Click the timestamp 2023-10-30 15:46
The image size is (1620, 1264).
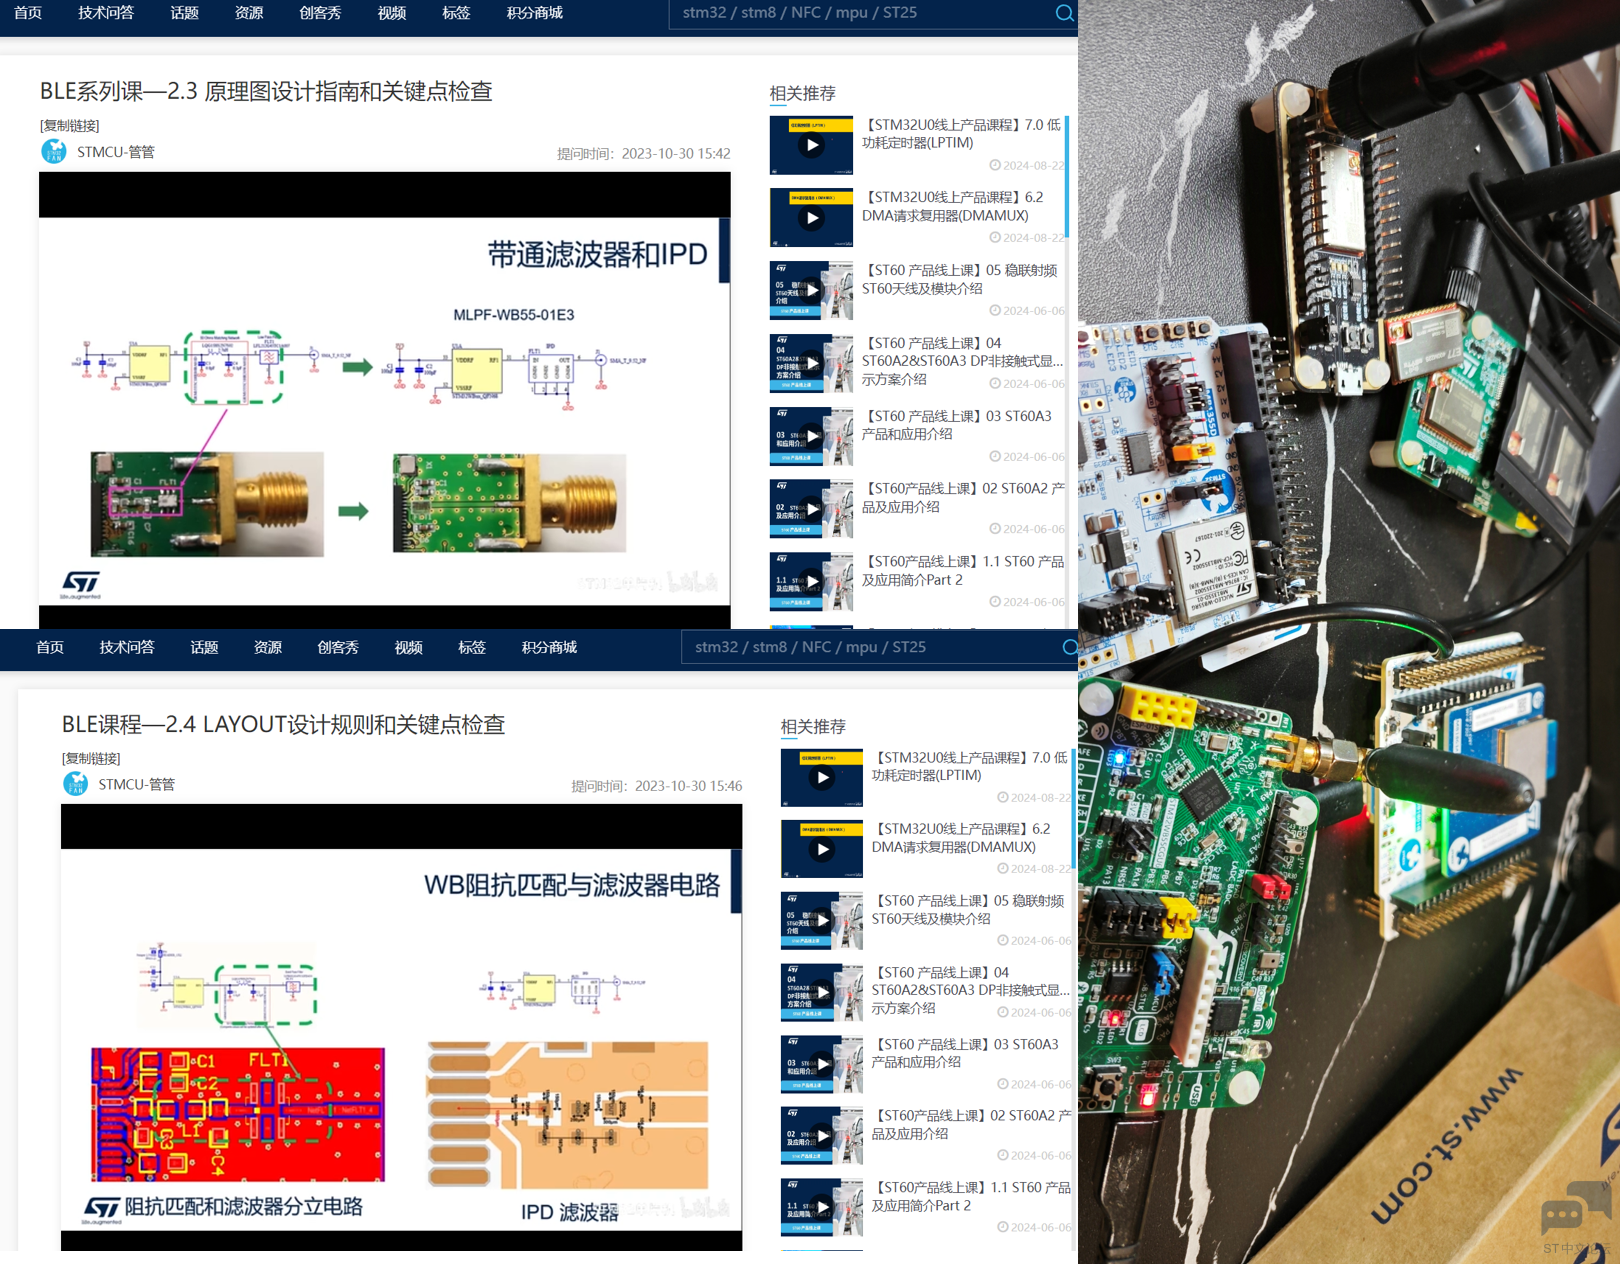tap(688, 786)
